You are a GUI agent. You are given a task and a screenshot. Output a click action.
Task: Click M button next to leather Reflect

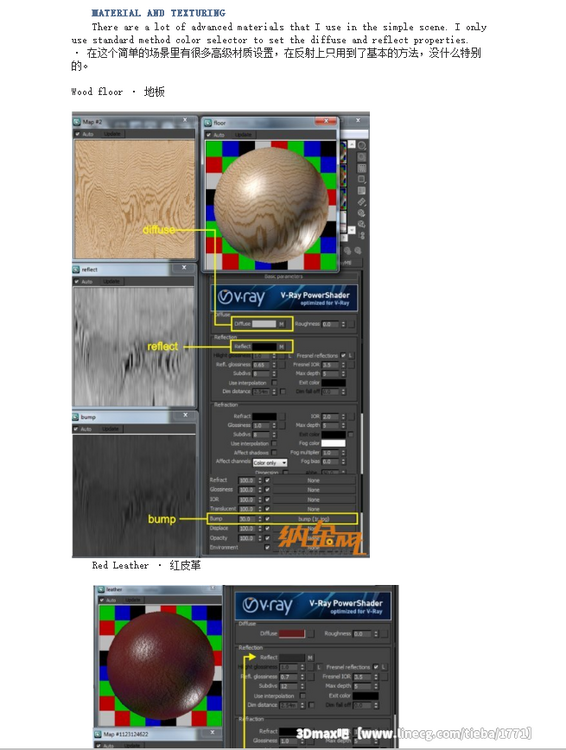(310, 658)
